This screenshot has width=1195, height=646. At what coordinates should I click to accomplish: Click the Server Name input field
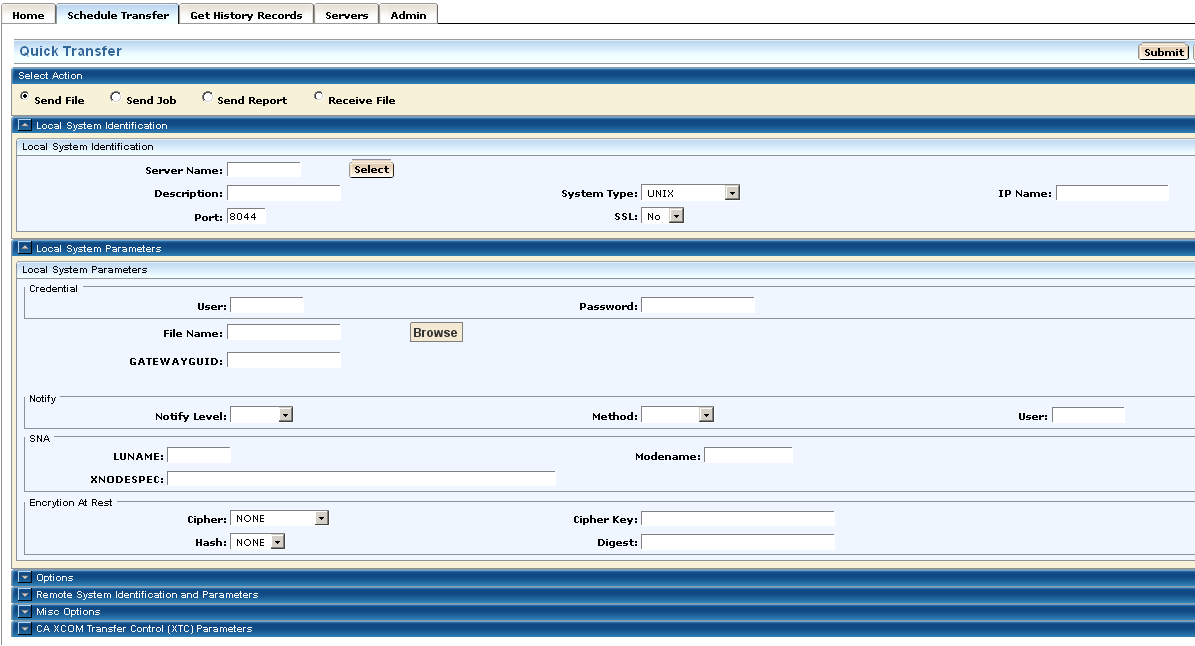[x=264, y=170]
